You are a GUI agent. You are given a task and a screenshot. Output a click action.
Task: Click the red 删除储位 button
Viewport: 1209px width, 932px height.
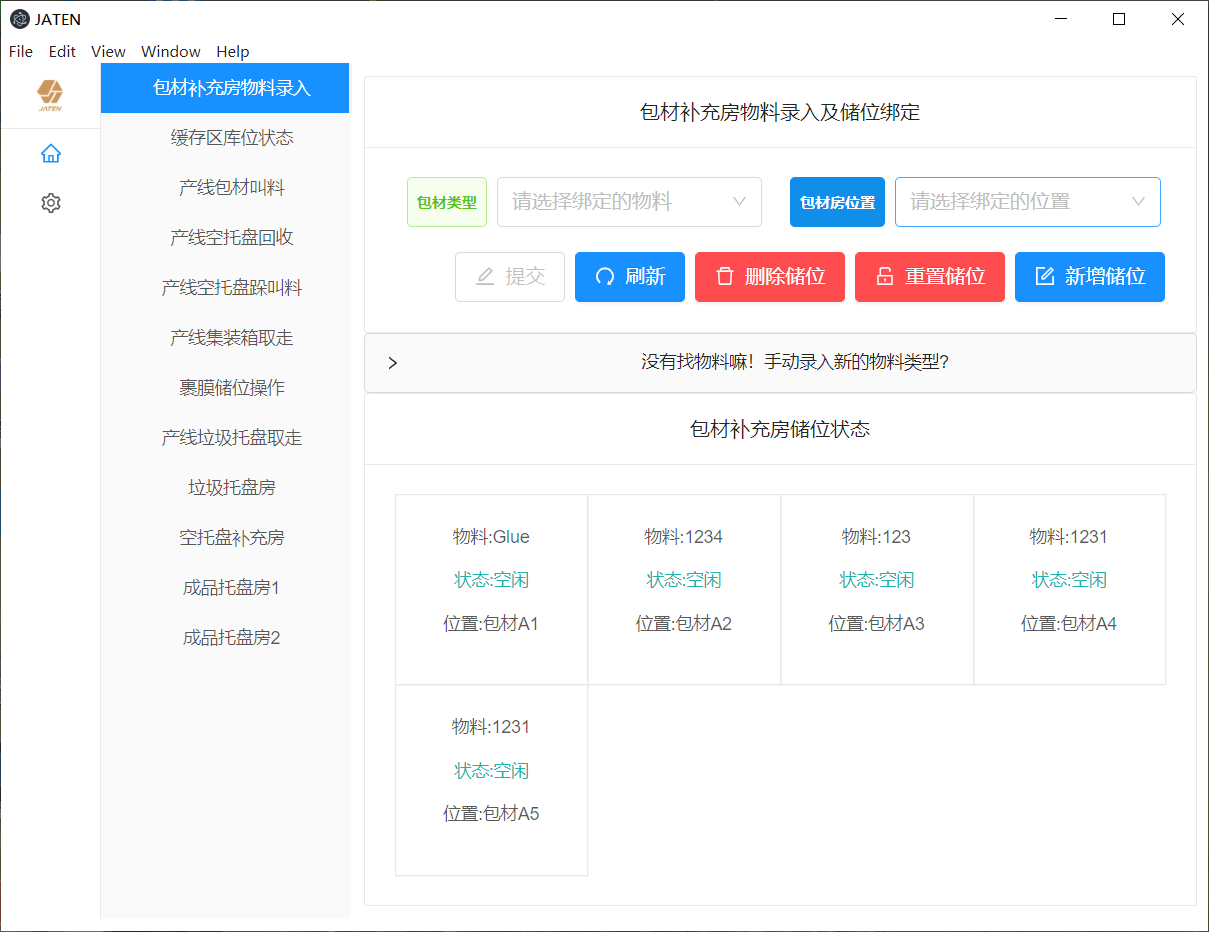[770, 277]
